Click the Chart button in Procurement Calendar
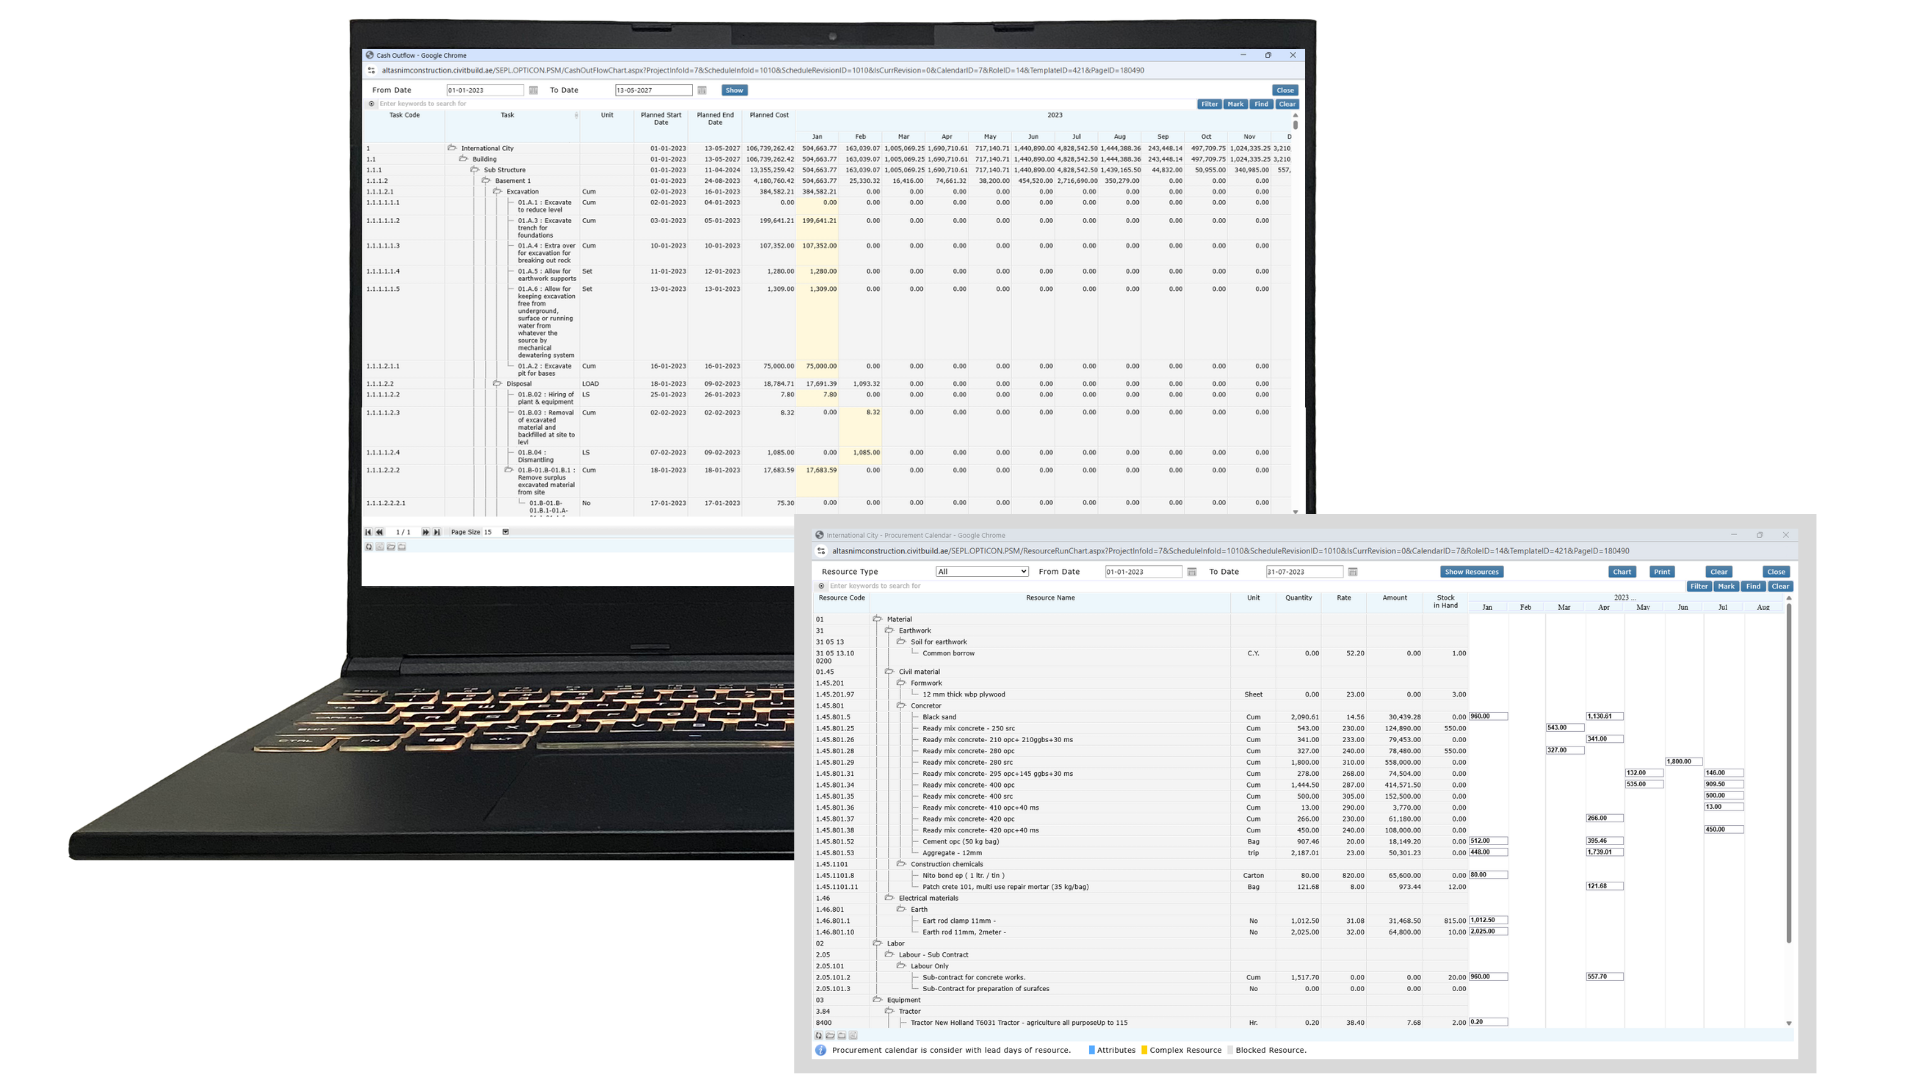The height and width of the screenshot is (1080, 1920). click(1621, 571)
